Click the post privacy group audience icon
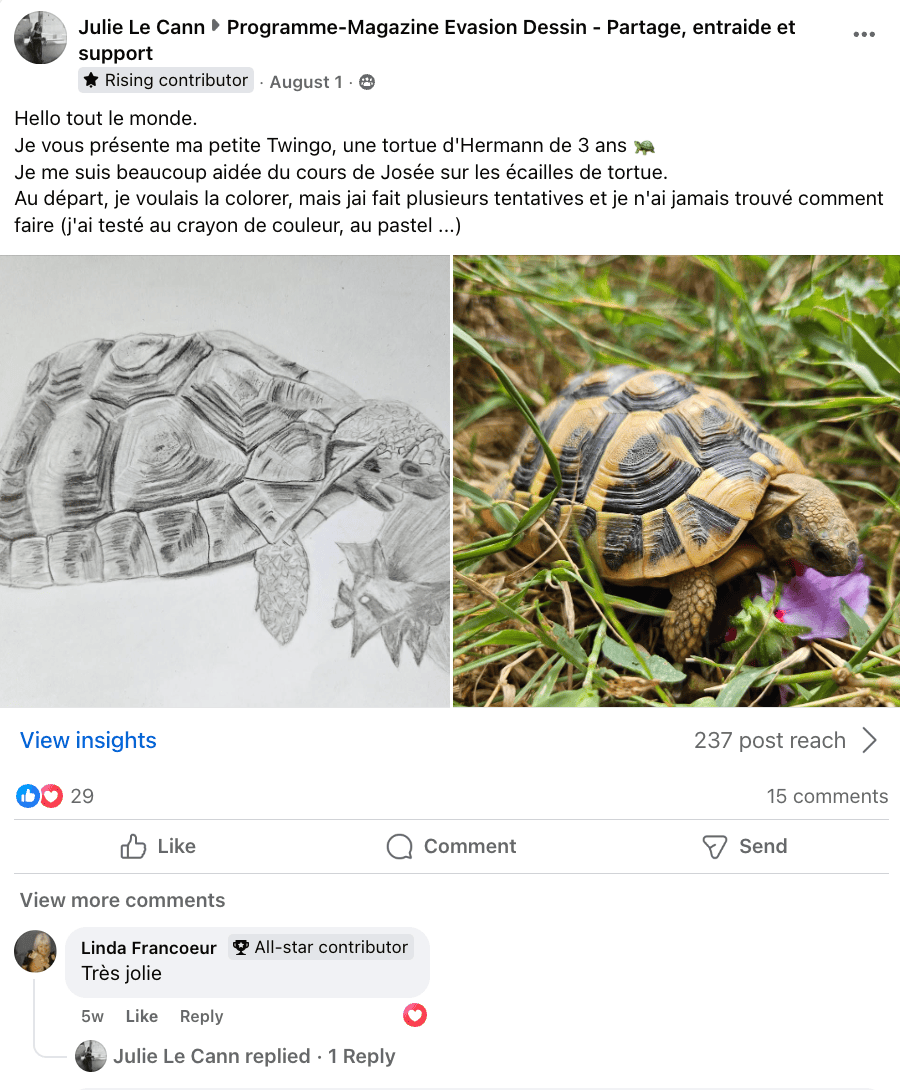The width and height of the screenshot is (900, 1090). pos(367,82)
